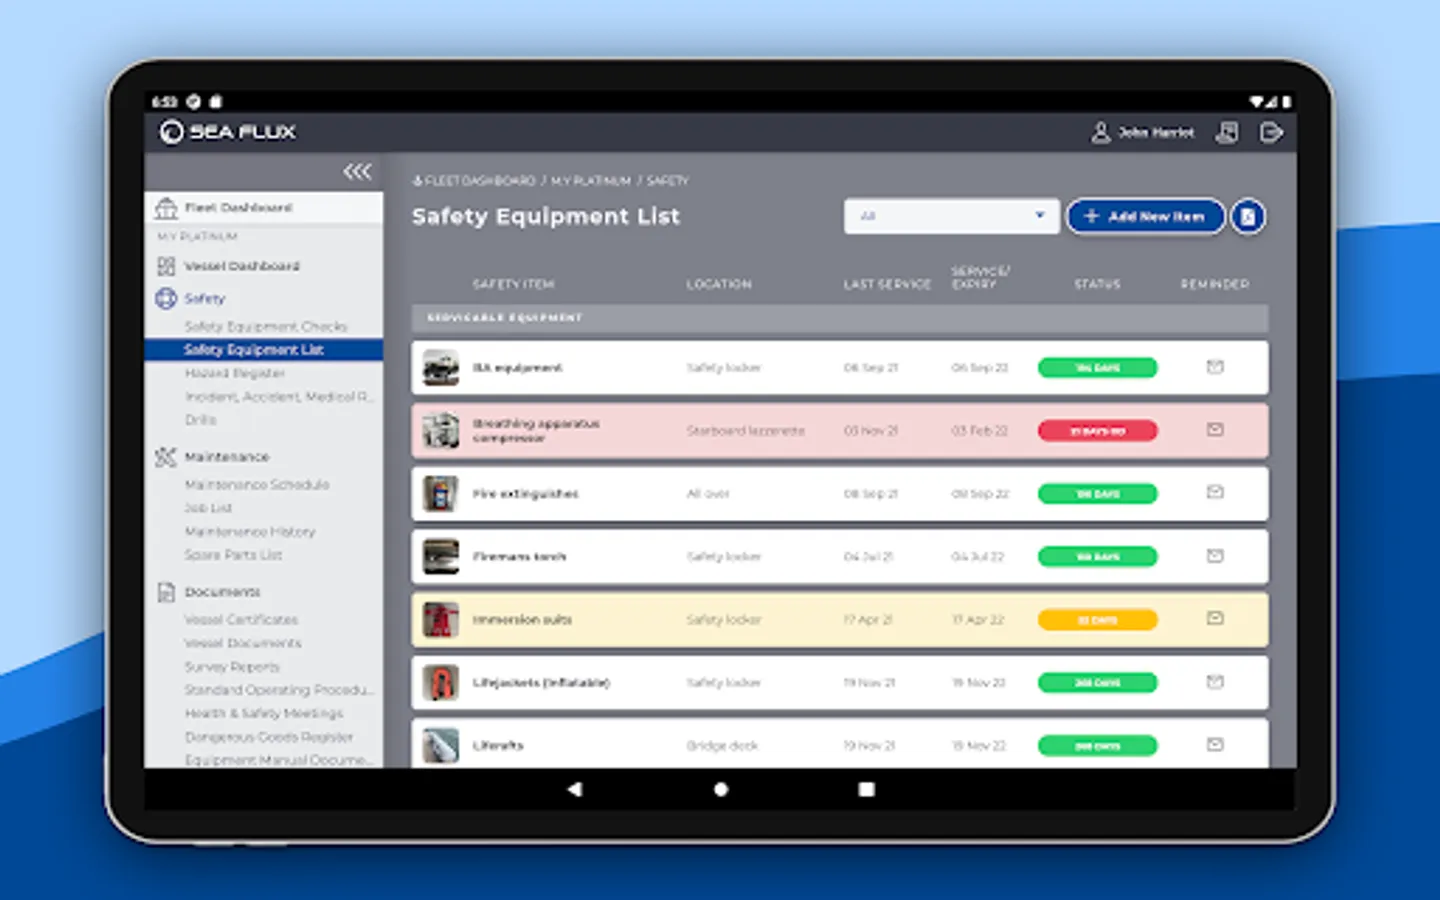Open the music-note documents icon in header

(x=1227, y=132)
